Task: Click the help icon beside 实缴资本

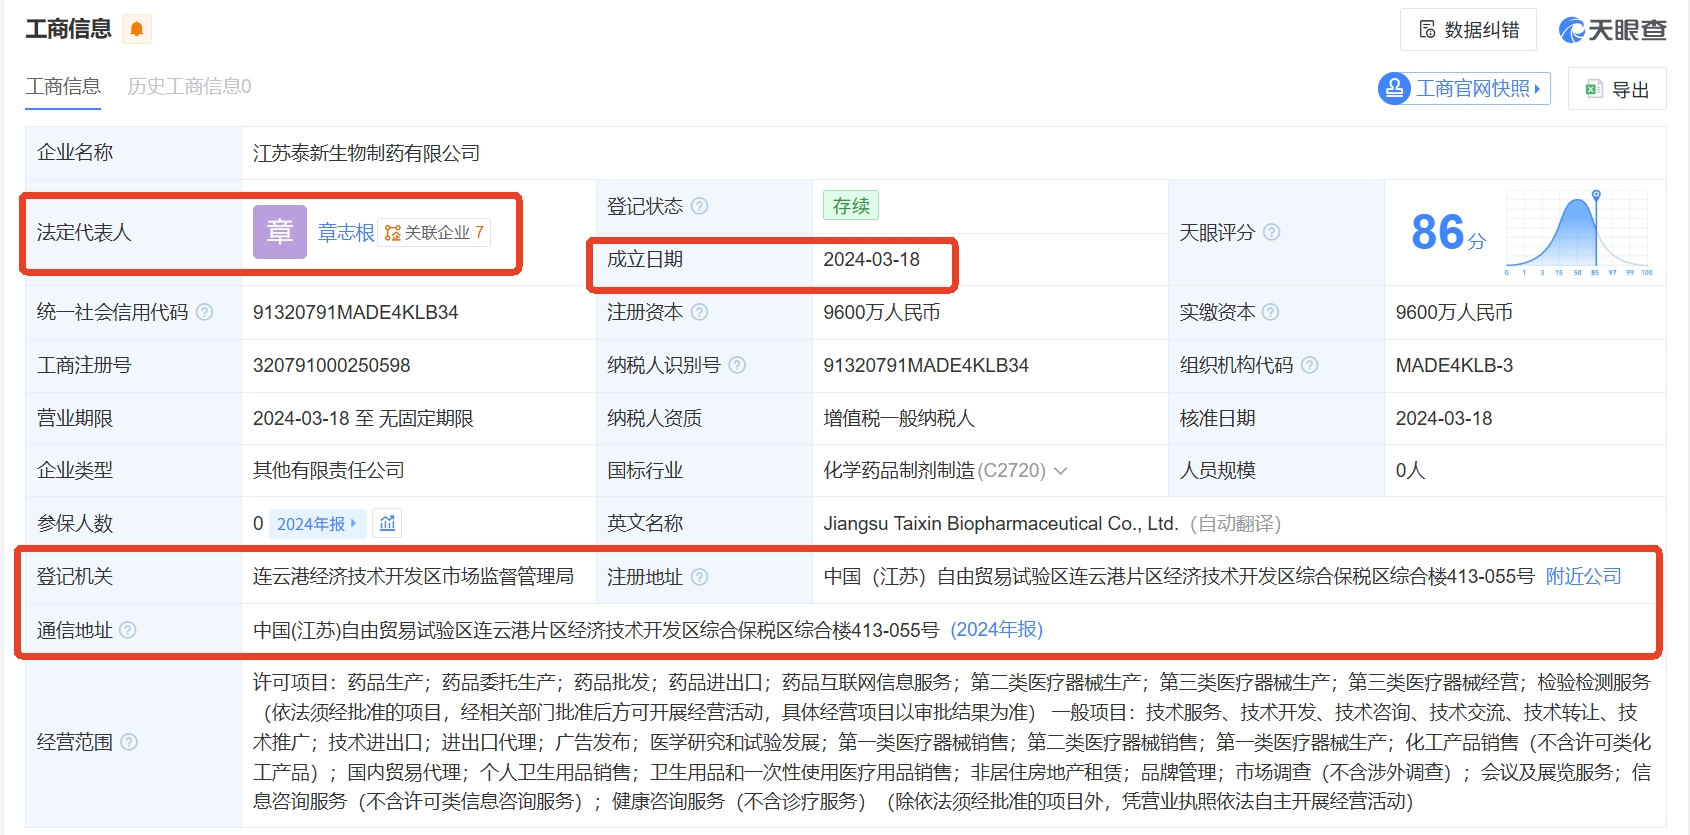Action: click(x=1271, y=312)
